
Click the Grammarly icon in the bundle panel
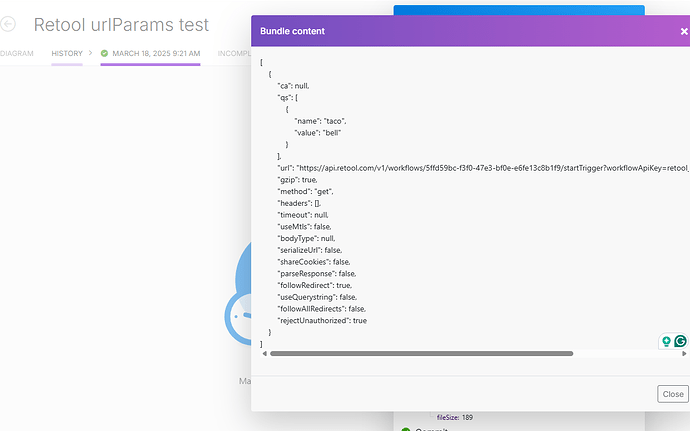[680, 341]
